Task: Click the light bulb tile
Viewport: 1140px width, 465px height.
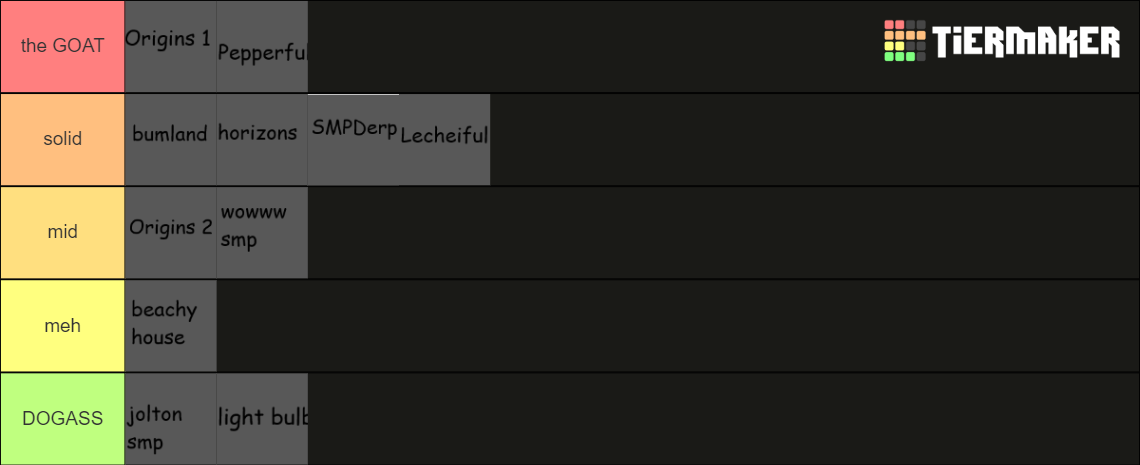Action: click(262, 418)
